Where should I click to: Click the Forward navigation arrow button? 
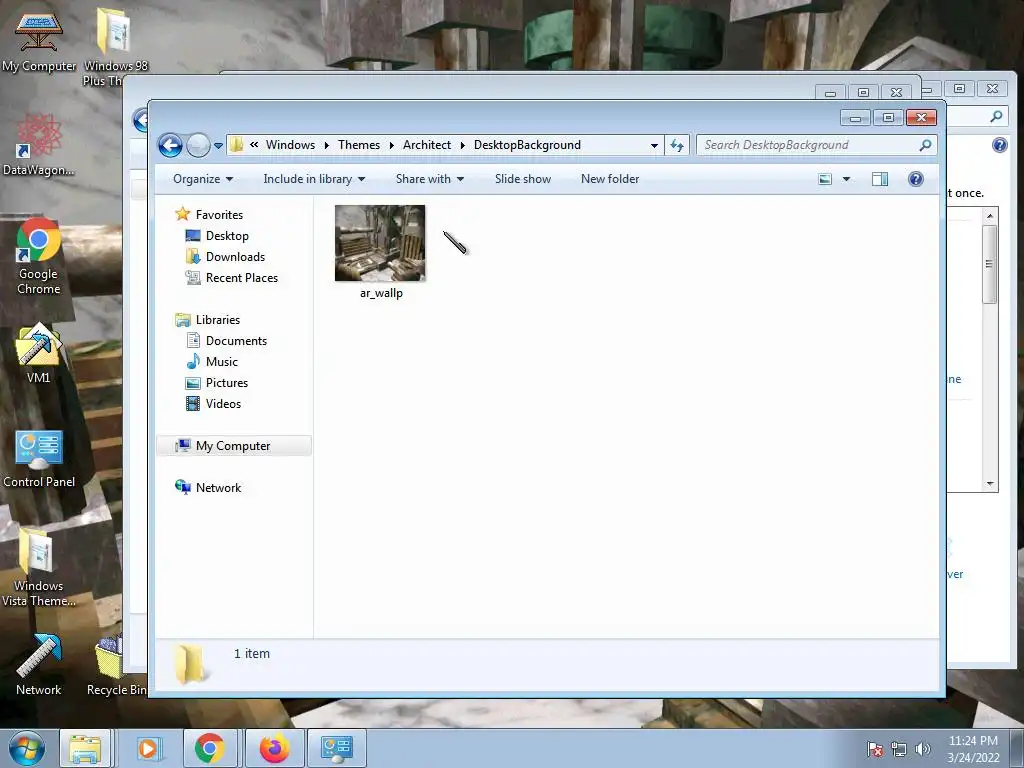coord(198,145)
